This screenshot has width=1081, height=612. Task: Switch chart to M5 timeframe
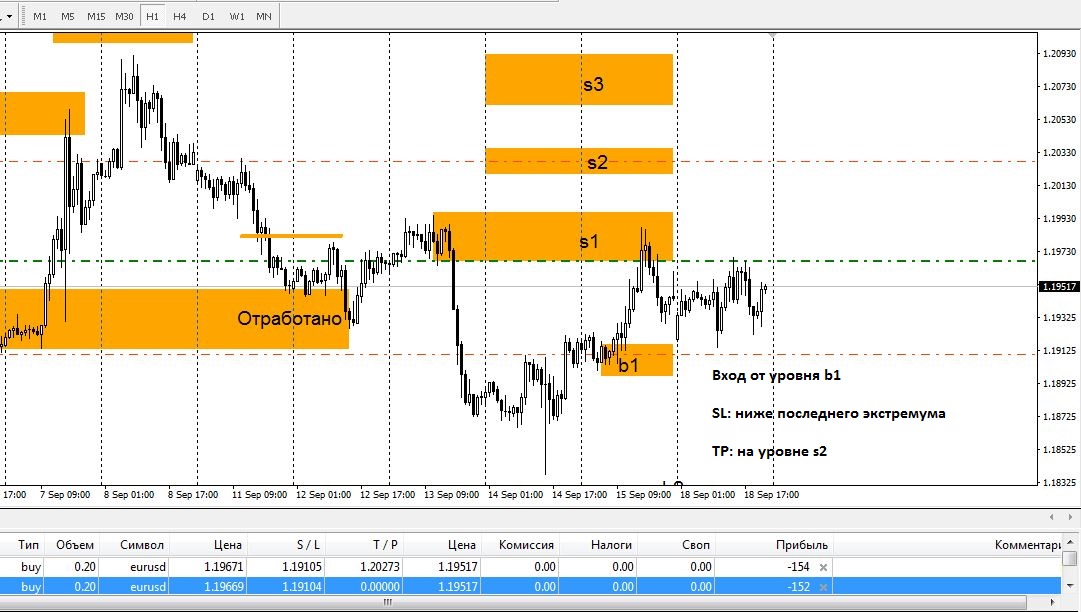(x=68, y=16)
